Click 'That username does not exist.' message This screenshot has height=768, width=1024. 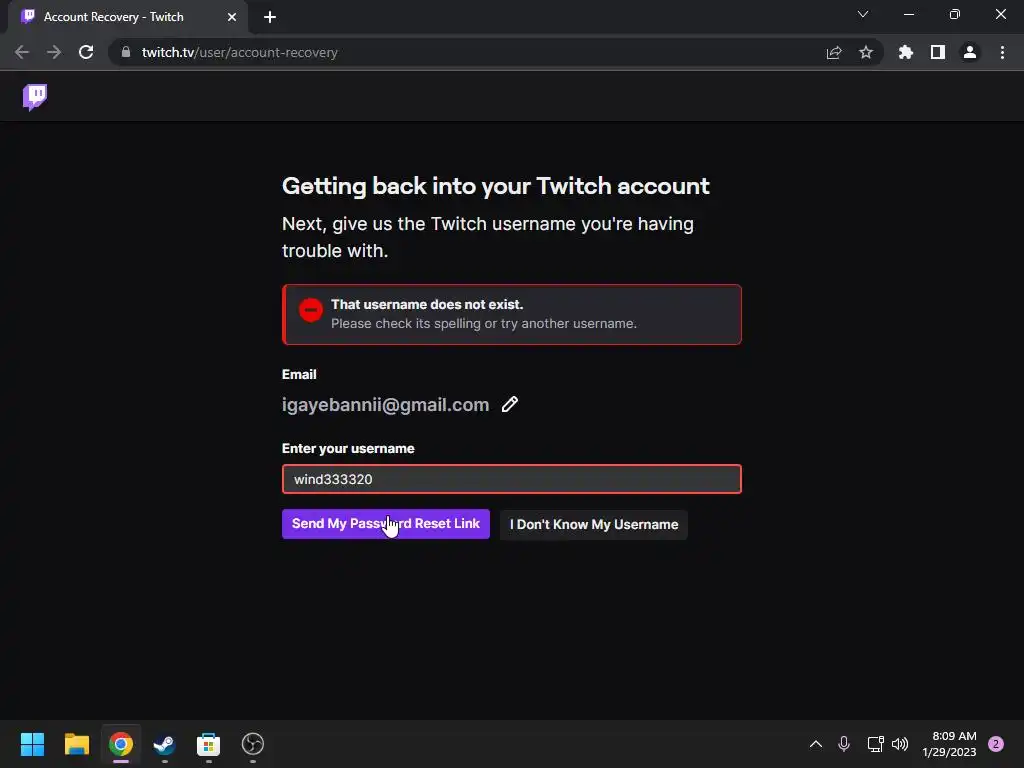tap(427, 304)
